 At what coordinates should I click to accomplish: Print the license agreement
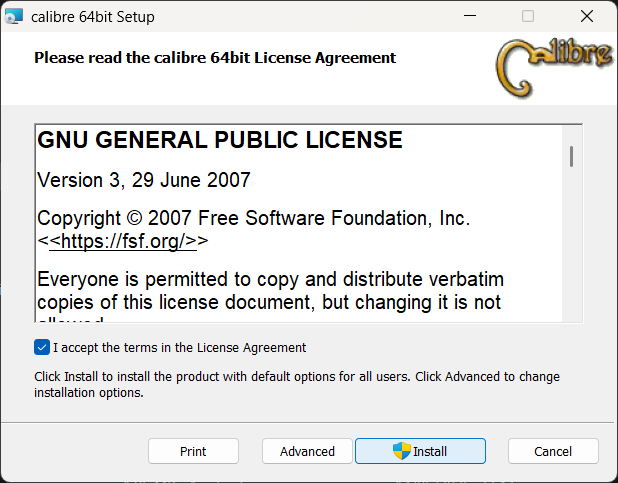click(x=193, y=451)
